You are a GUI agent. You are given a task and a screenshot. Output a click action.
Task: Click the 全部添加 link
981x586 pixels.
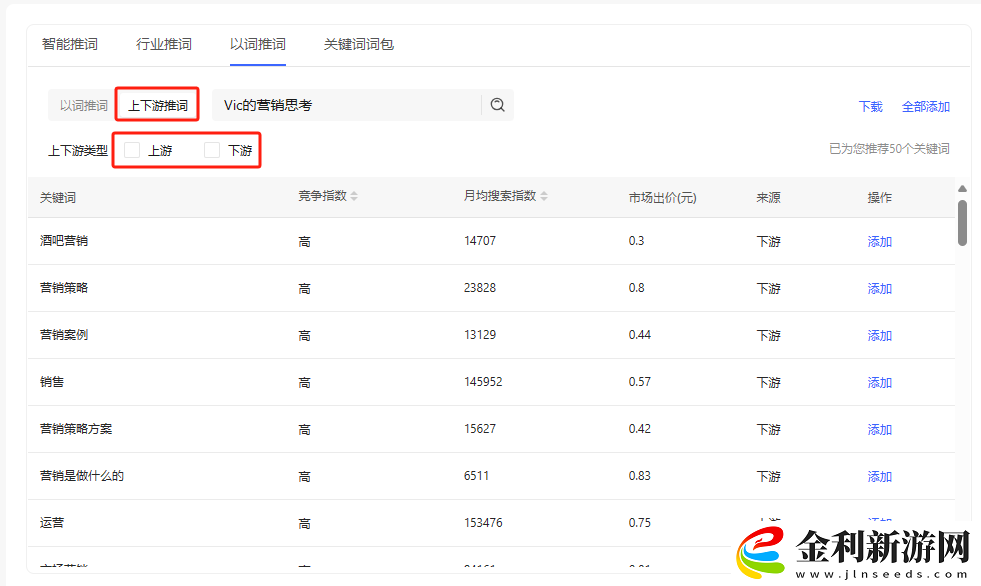[x=925, y=107]
